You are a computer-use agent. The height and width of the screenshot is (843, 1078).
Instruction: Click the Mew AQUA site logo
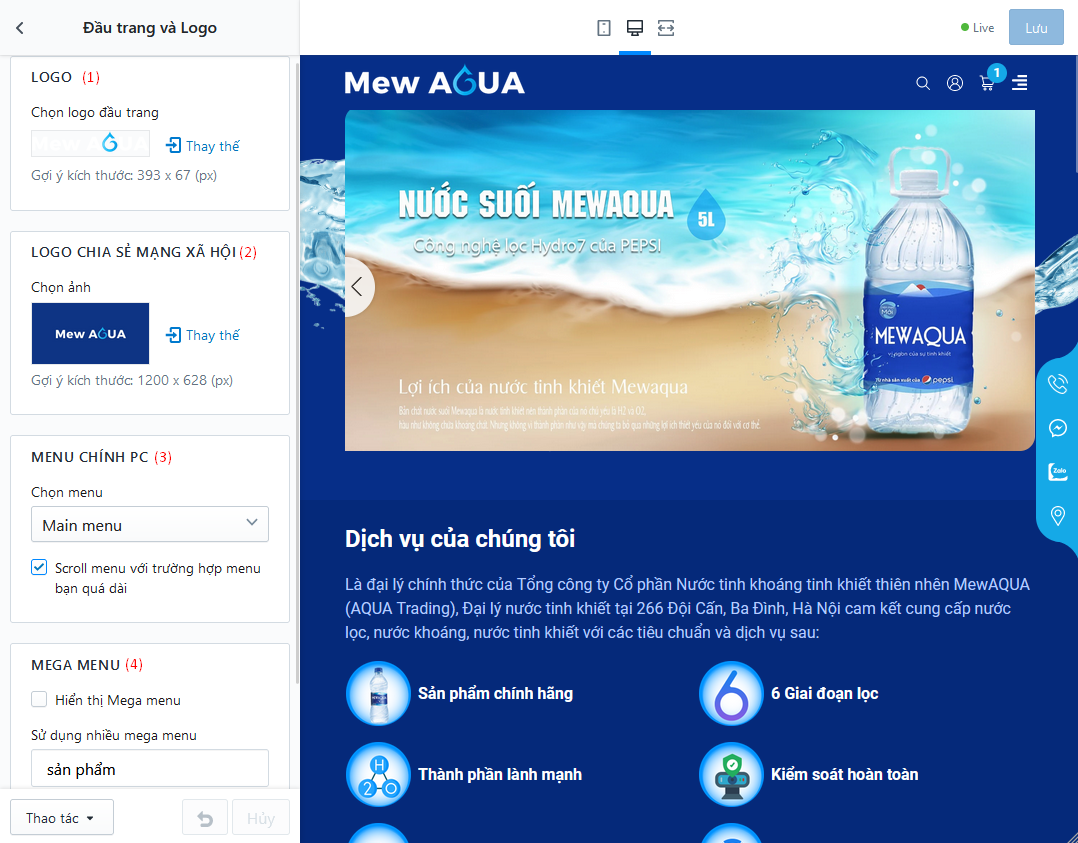click(x=434, y=82)
